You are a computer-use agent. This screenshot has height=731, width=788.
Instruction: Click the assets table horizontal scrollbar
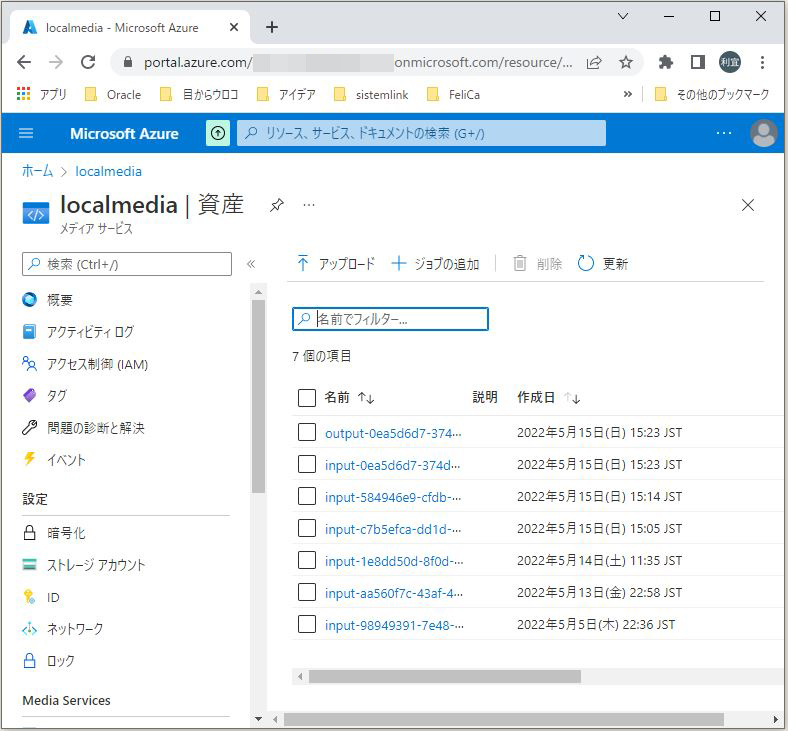445,676
